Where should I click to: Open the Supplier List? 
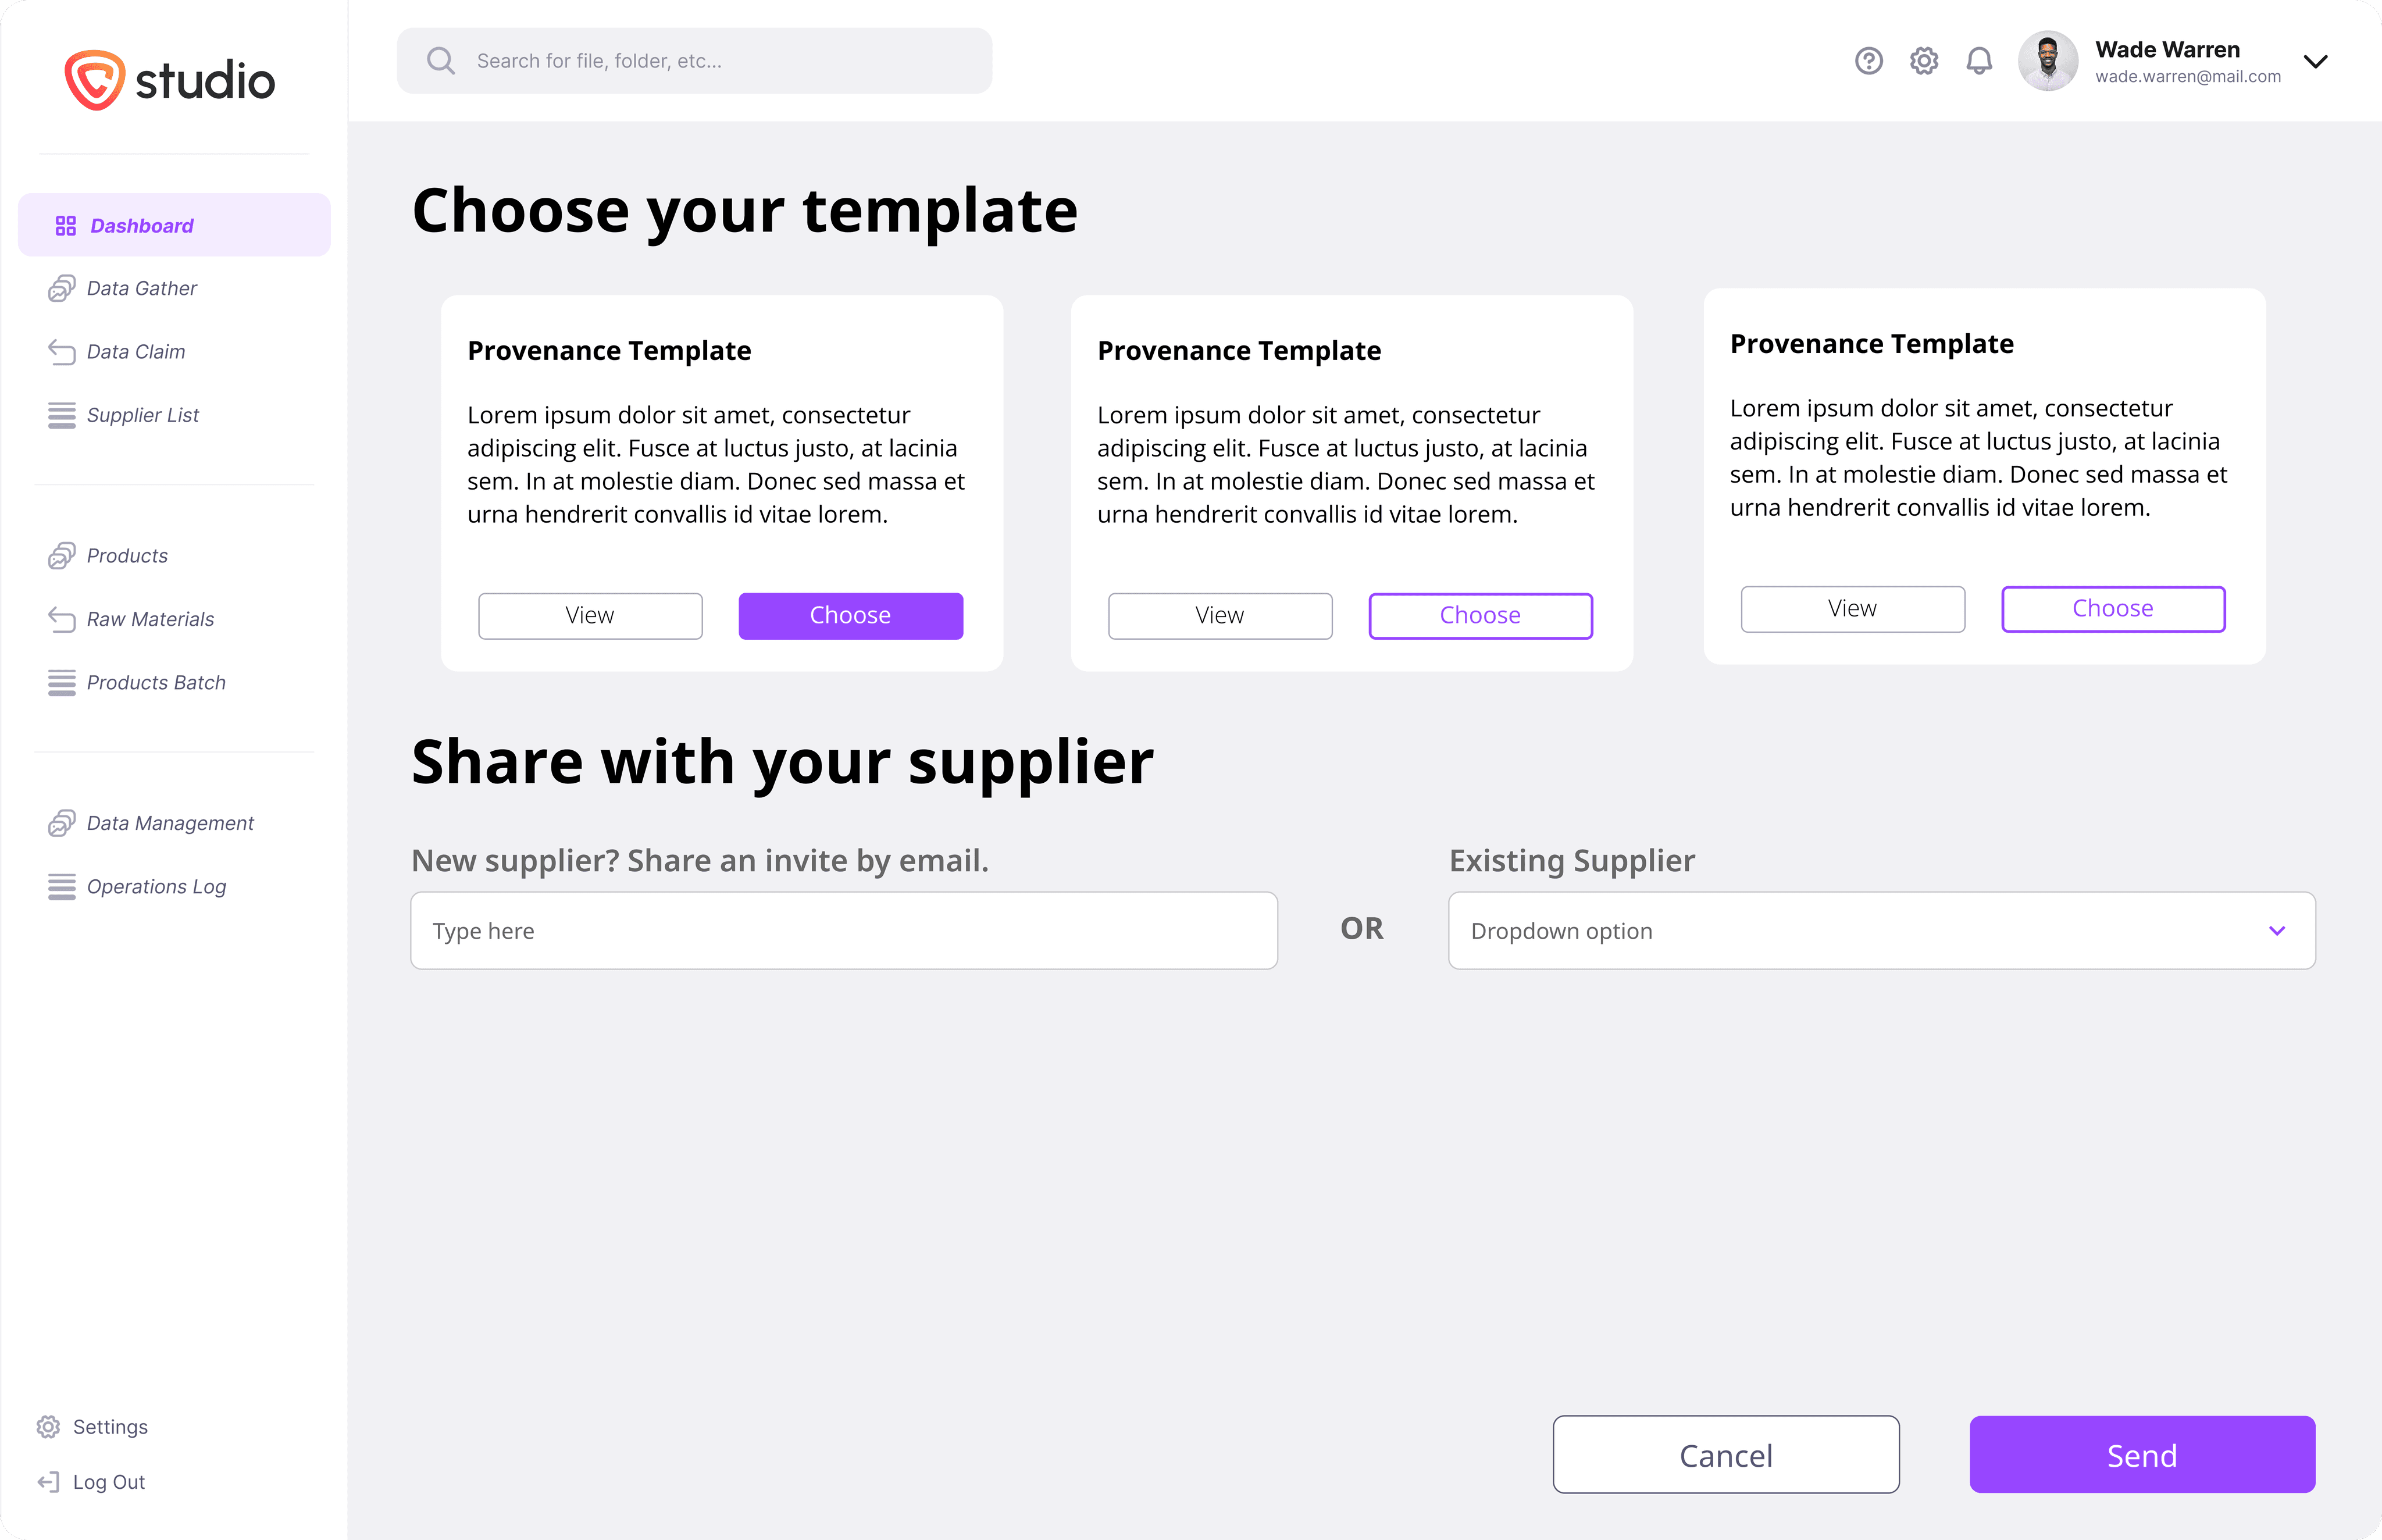pos(143,415)
